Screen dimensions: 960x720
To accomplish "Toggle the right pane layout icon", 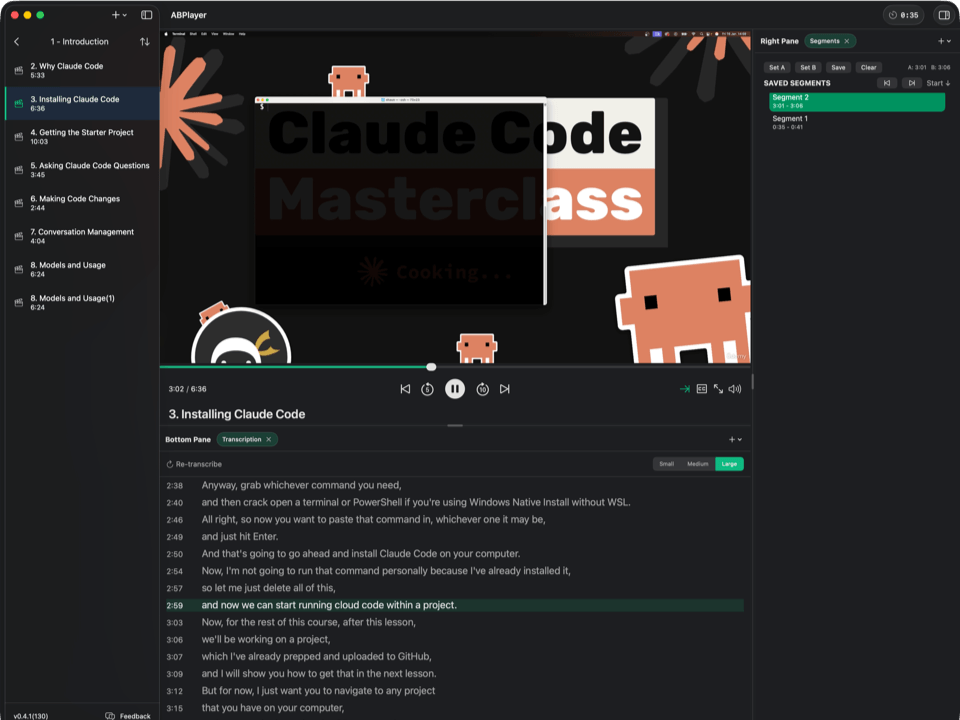I will [943, 15].
